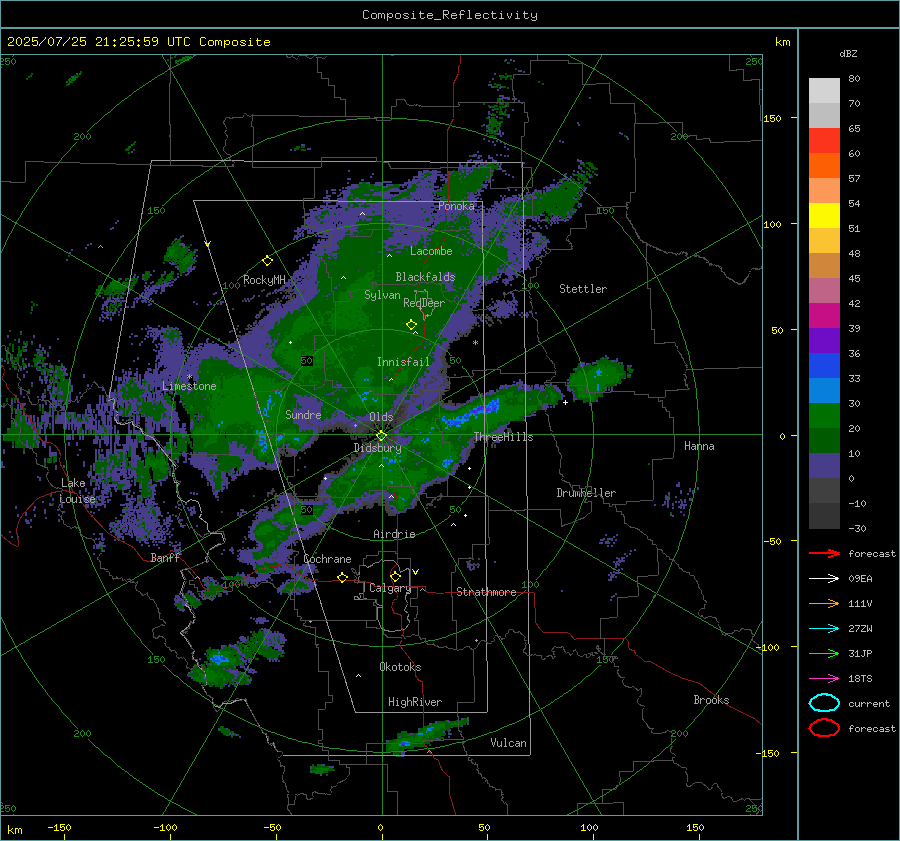Screen dimensions: 900x841
Task: Click the dBZ legend heading
Action: [x=848, y=53]
